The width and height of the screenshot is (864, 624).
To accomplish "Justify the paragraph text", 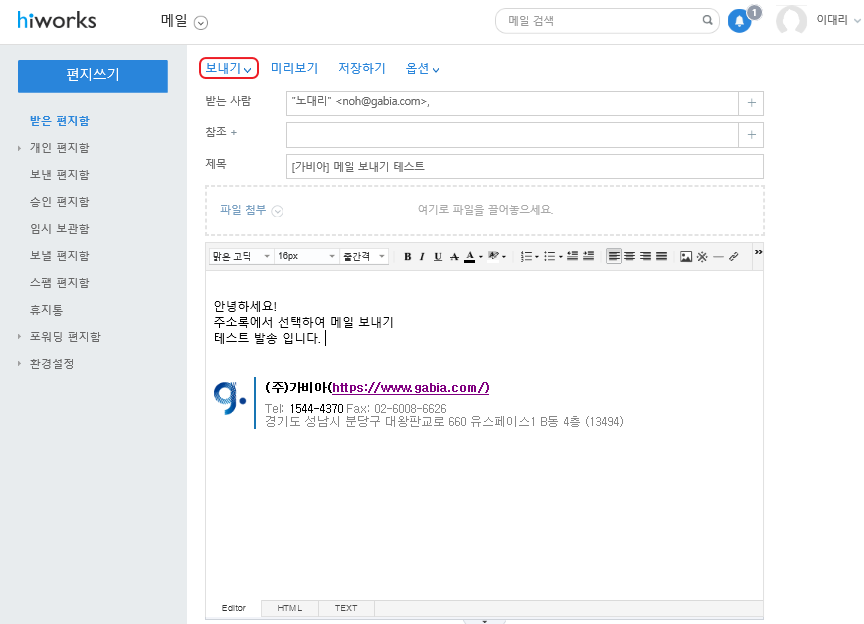I will click(x=661, y=257).
